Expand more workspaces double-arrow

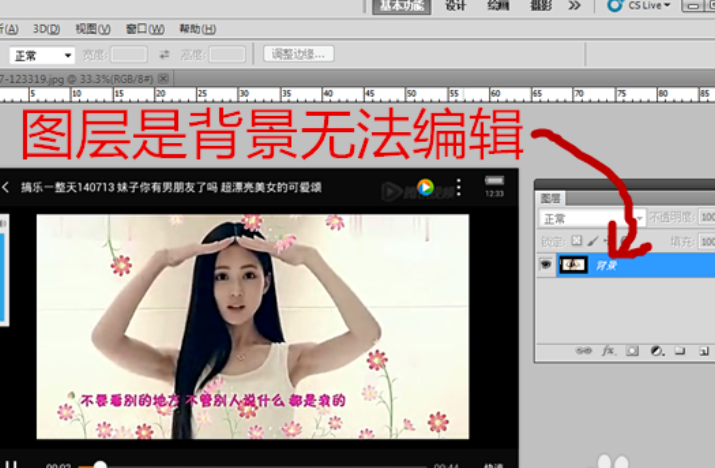pos(575,5)
